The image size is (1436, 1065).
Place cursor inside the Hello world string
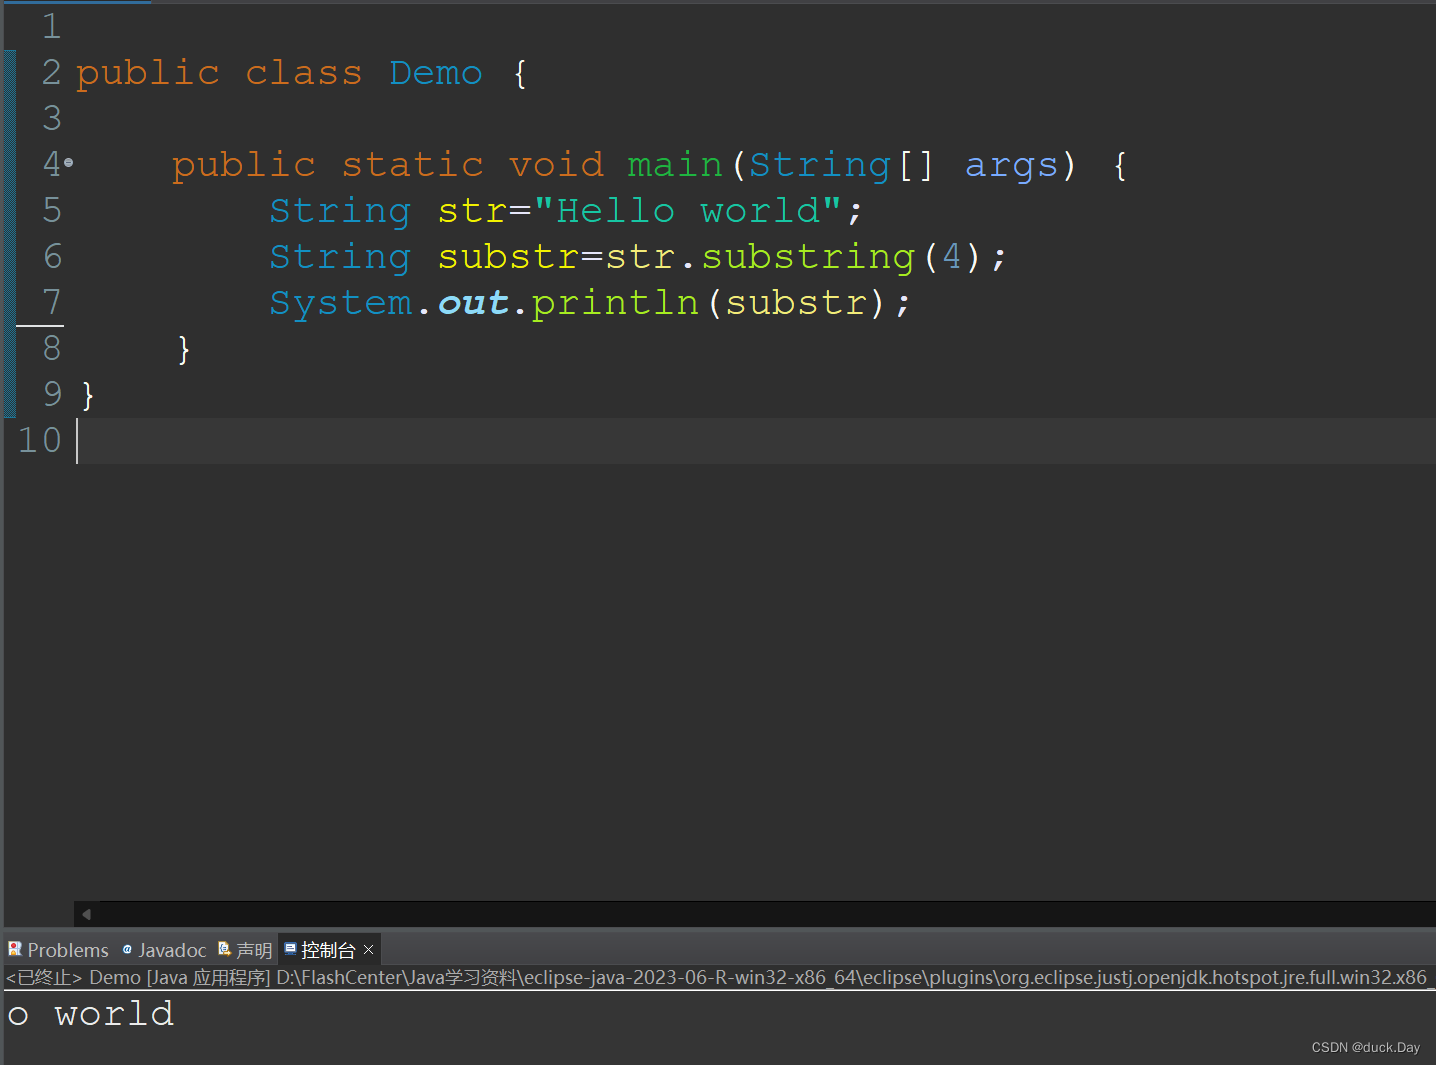[690, 210]
